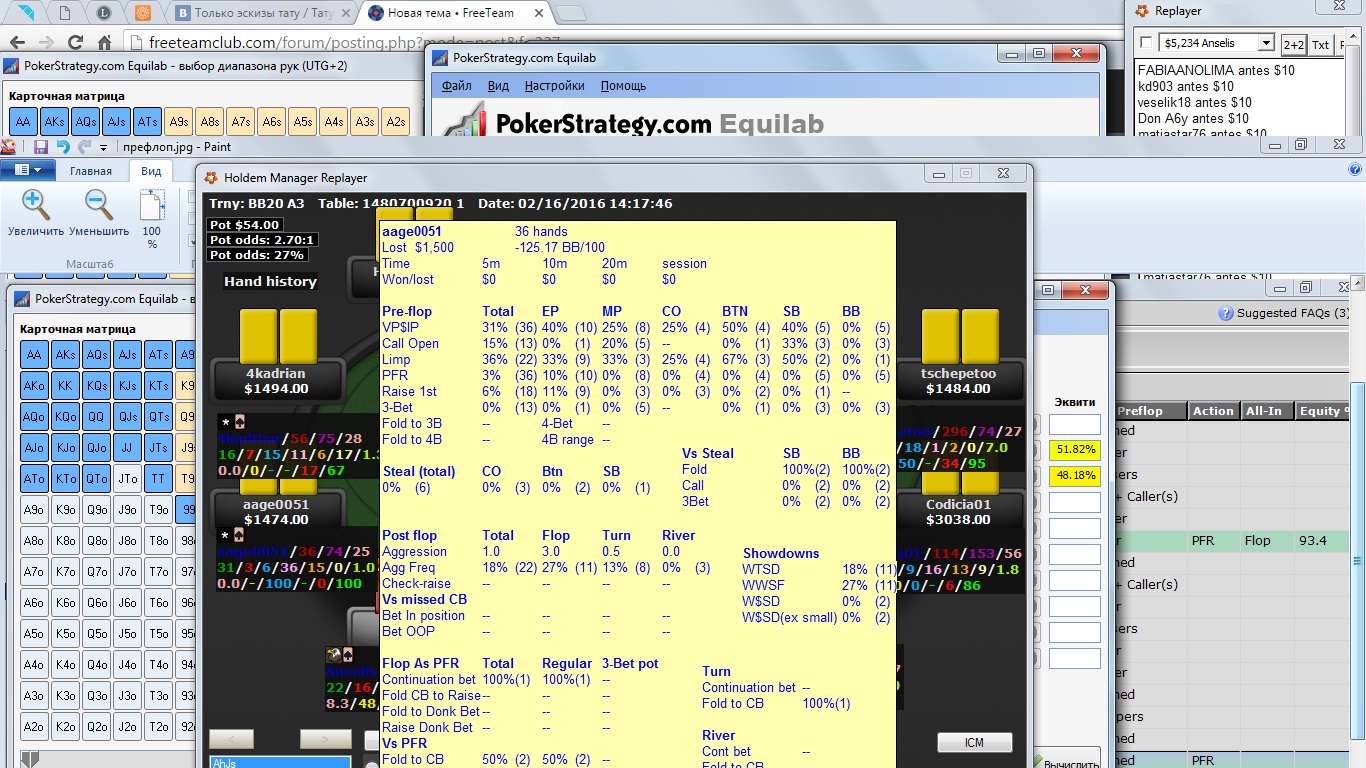Select AhJs entry in the hand list
This screenshot has width=1366, height=768.
[280, 762]
